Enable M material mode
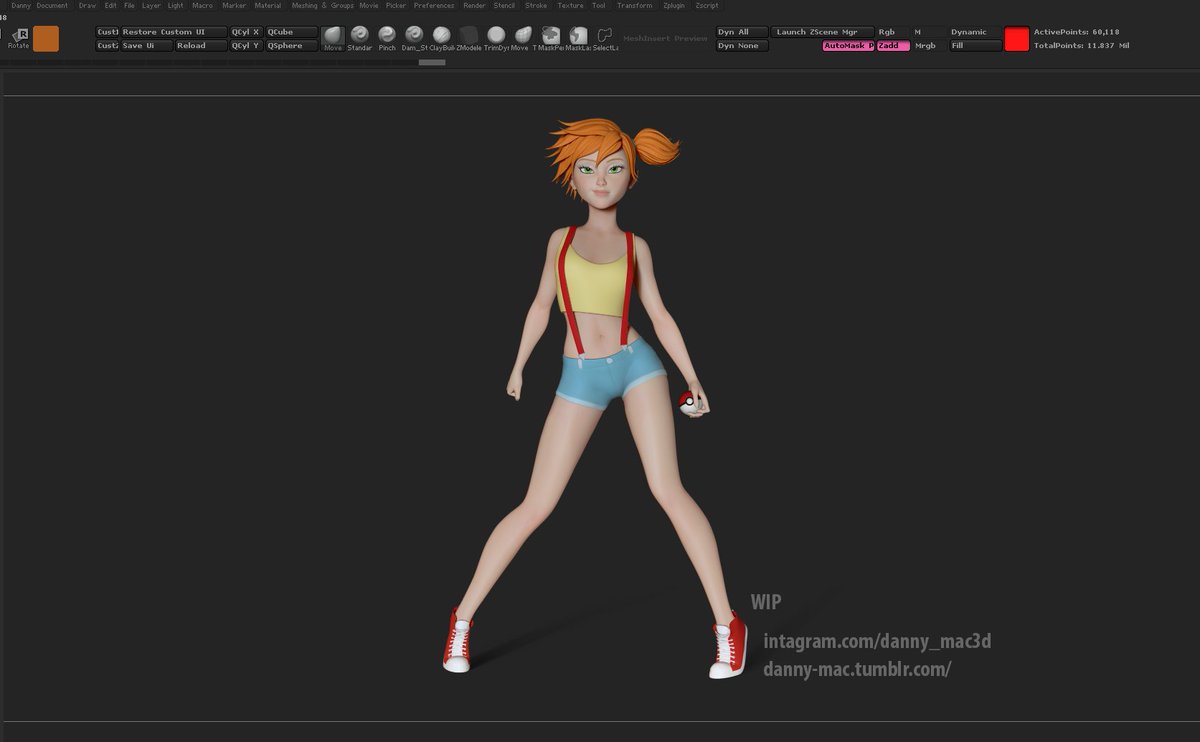1200x742 pixels. (928, 32)
